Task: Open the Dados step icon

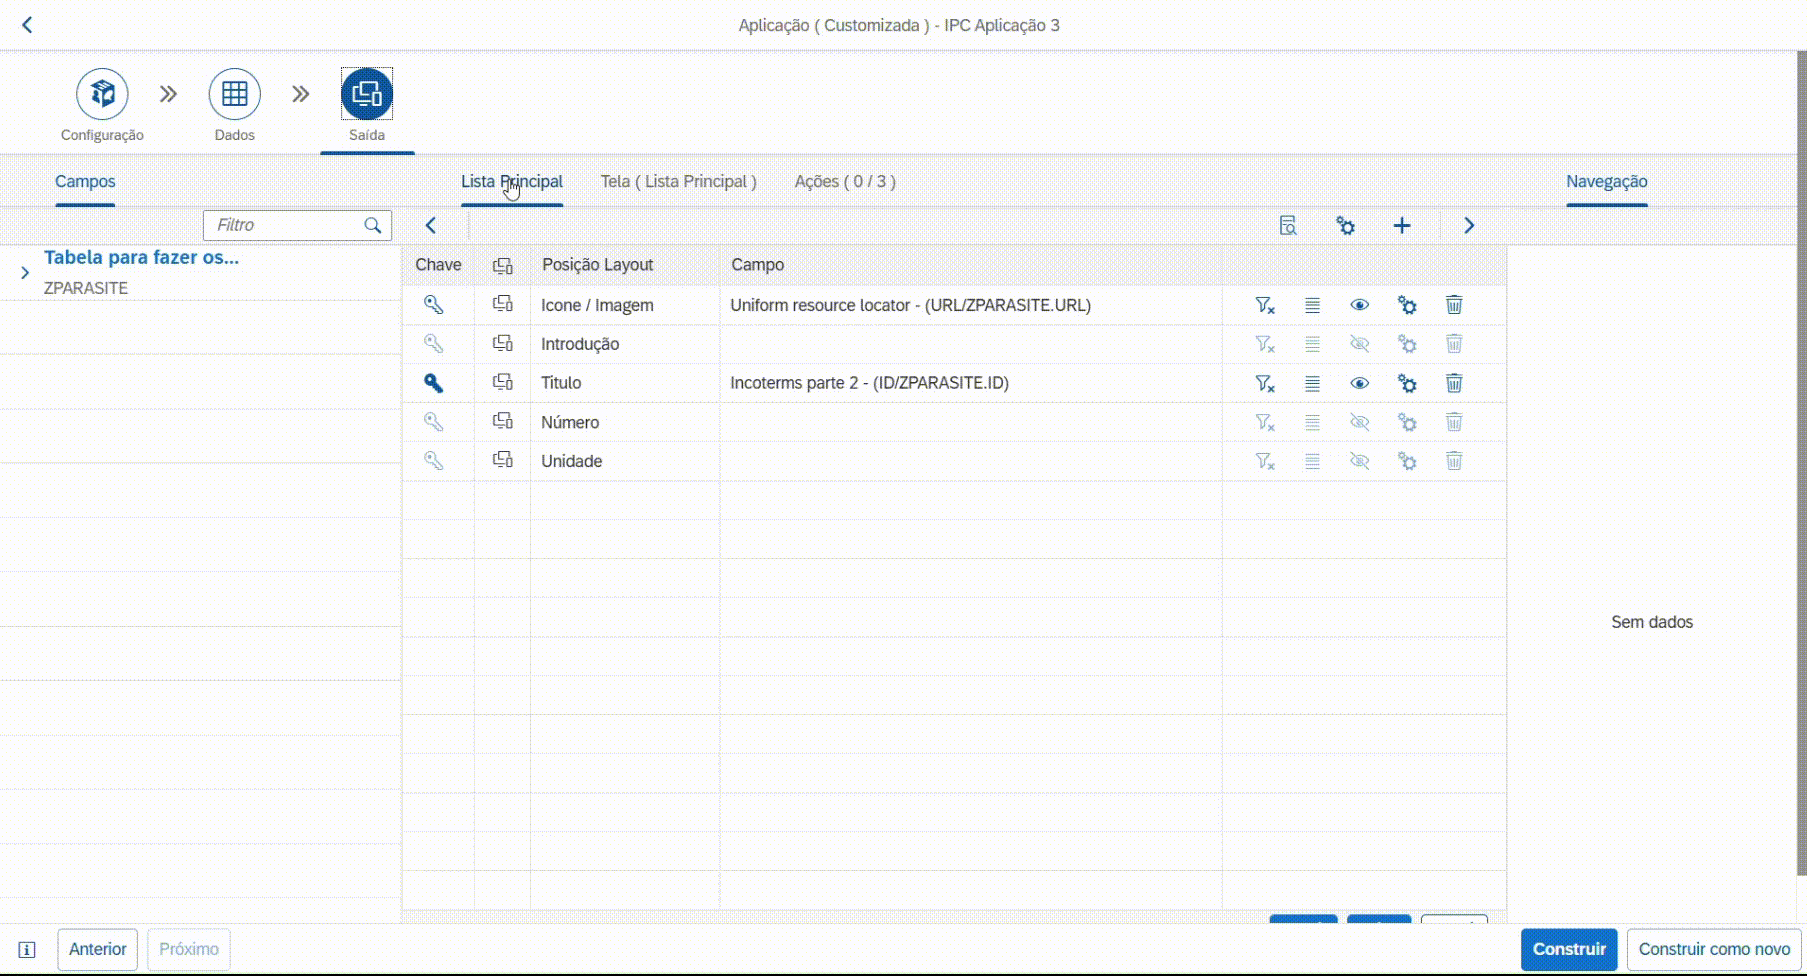Action: click(234, 94)
